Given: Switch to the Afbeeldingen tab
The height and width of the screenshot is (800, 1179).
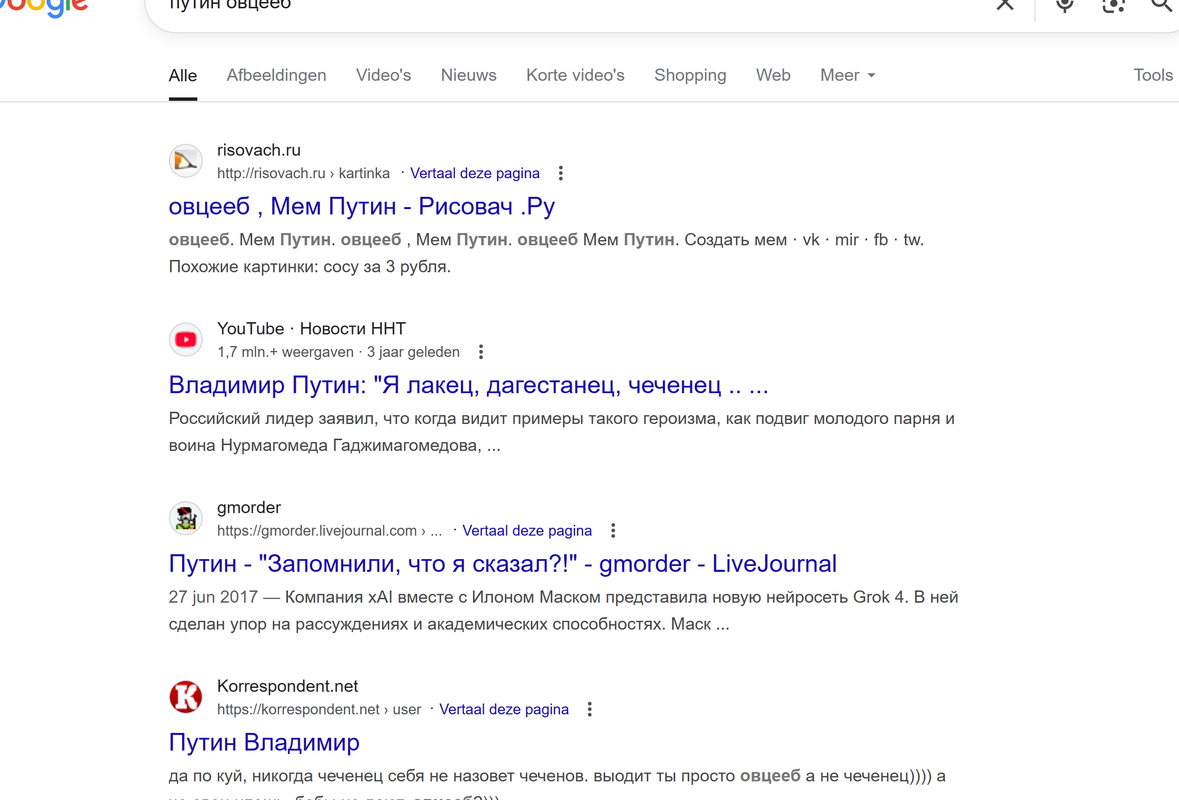Looking at the screenshot, I should 277,75.
